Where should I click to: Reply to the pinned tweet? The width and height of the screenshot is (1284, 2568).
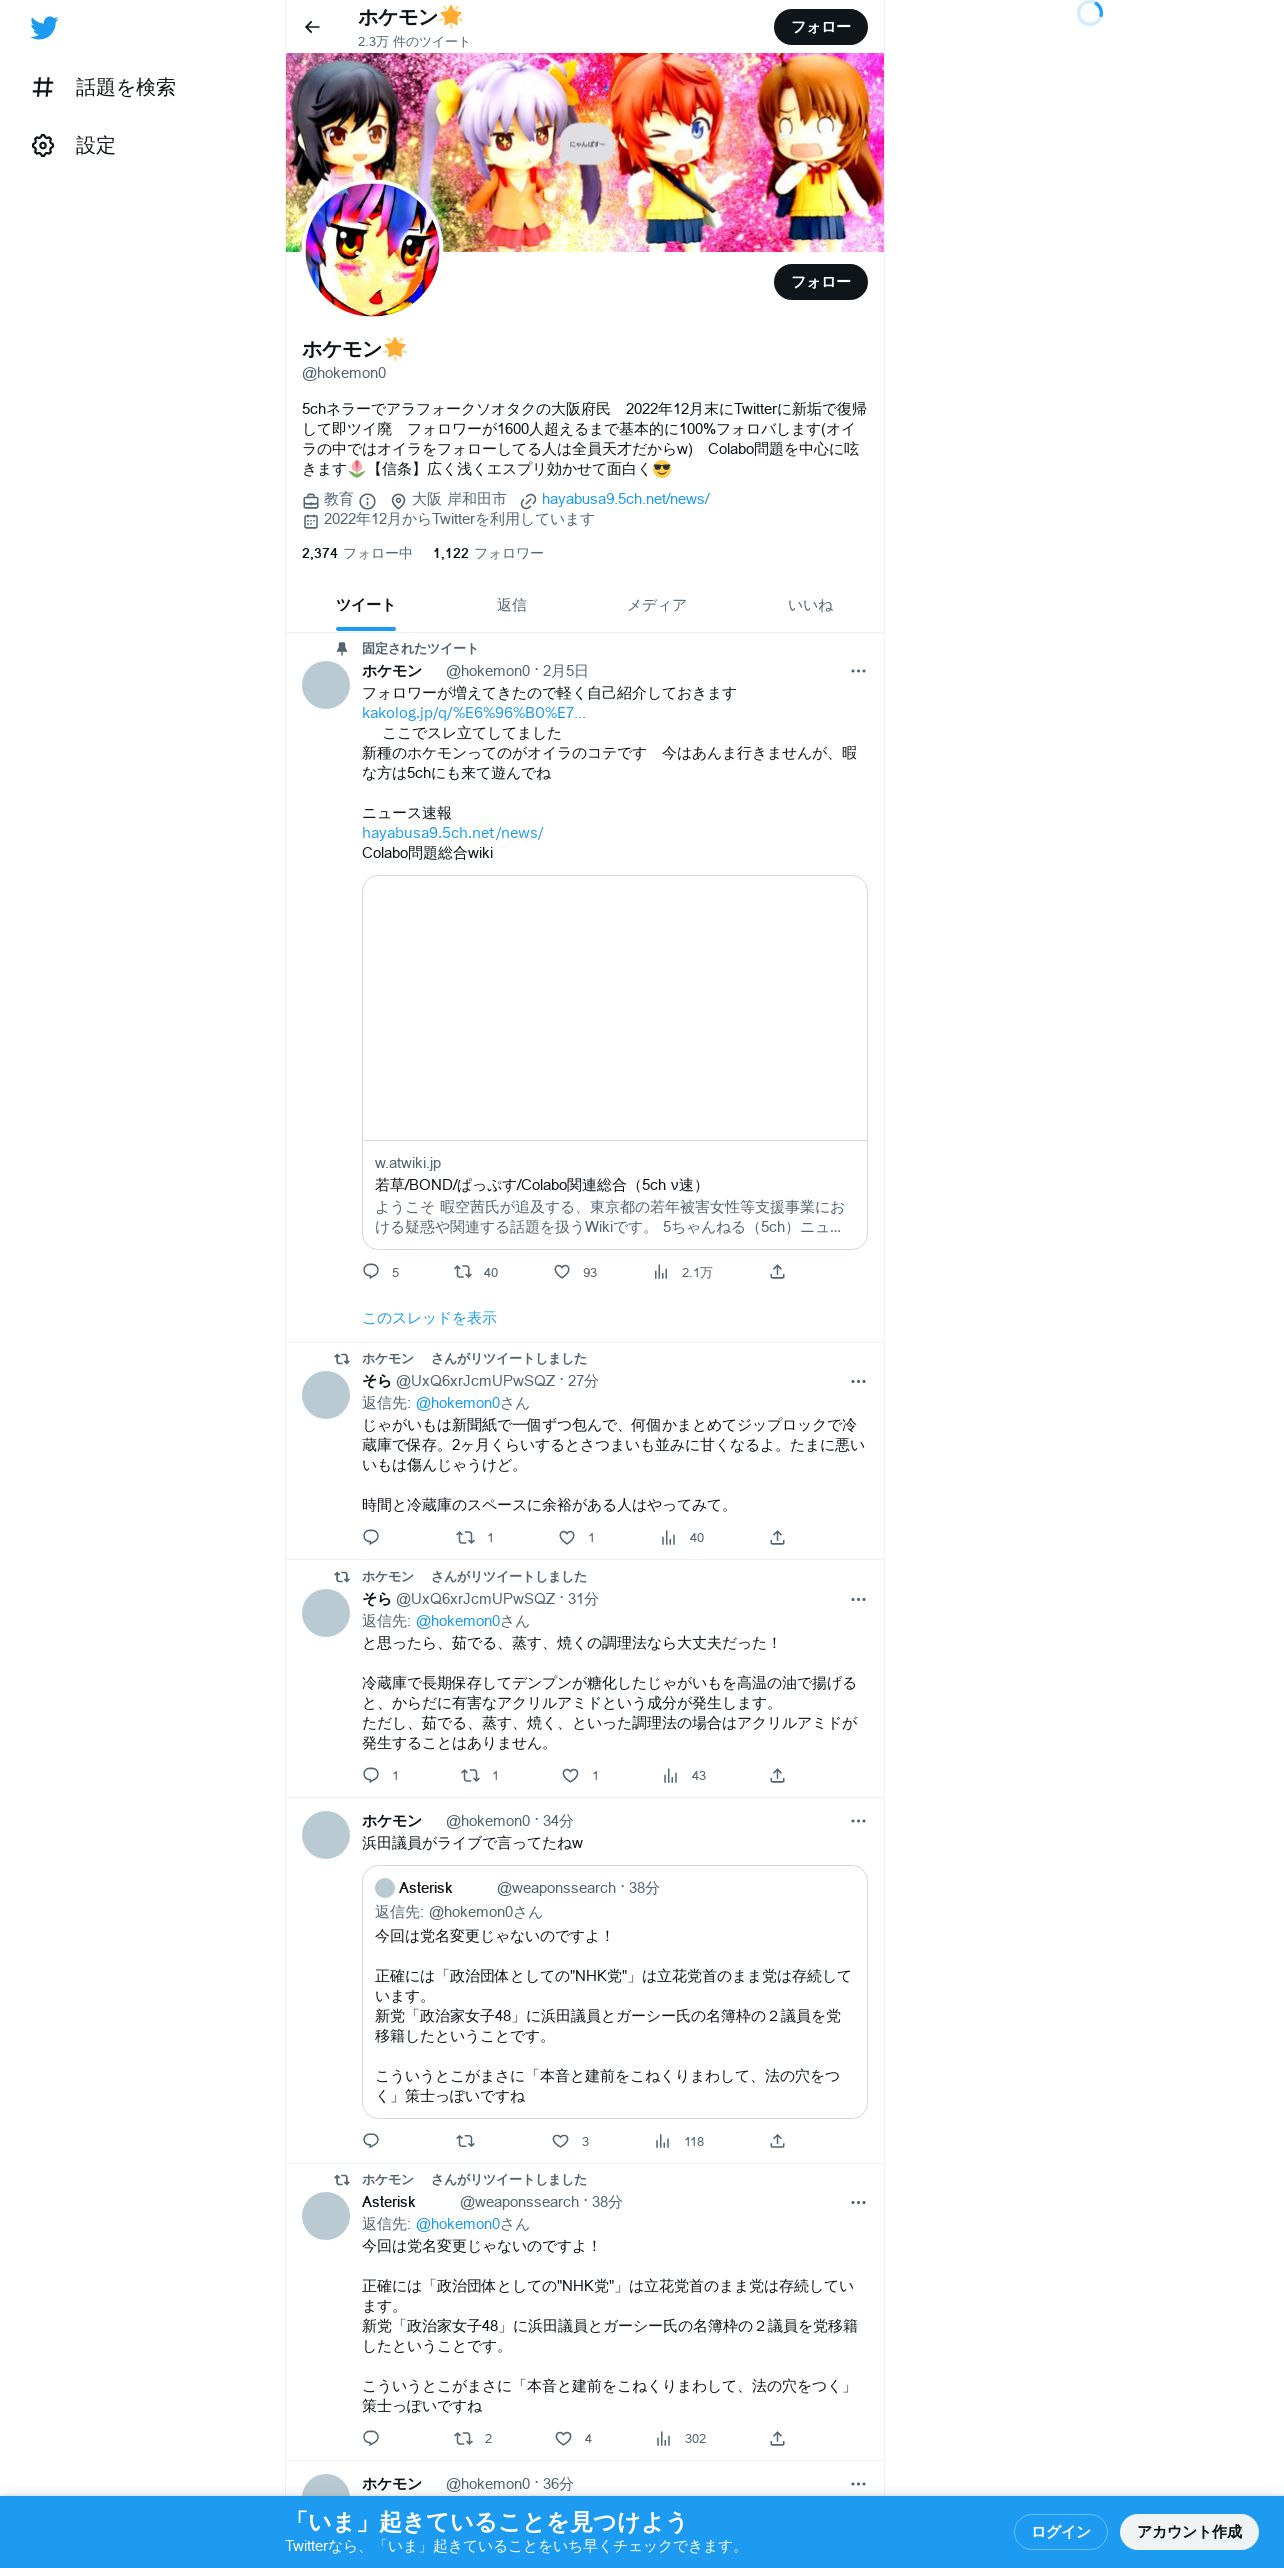371,1271
